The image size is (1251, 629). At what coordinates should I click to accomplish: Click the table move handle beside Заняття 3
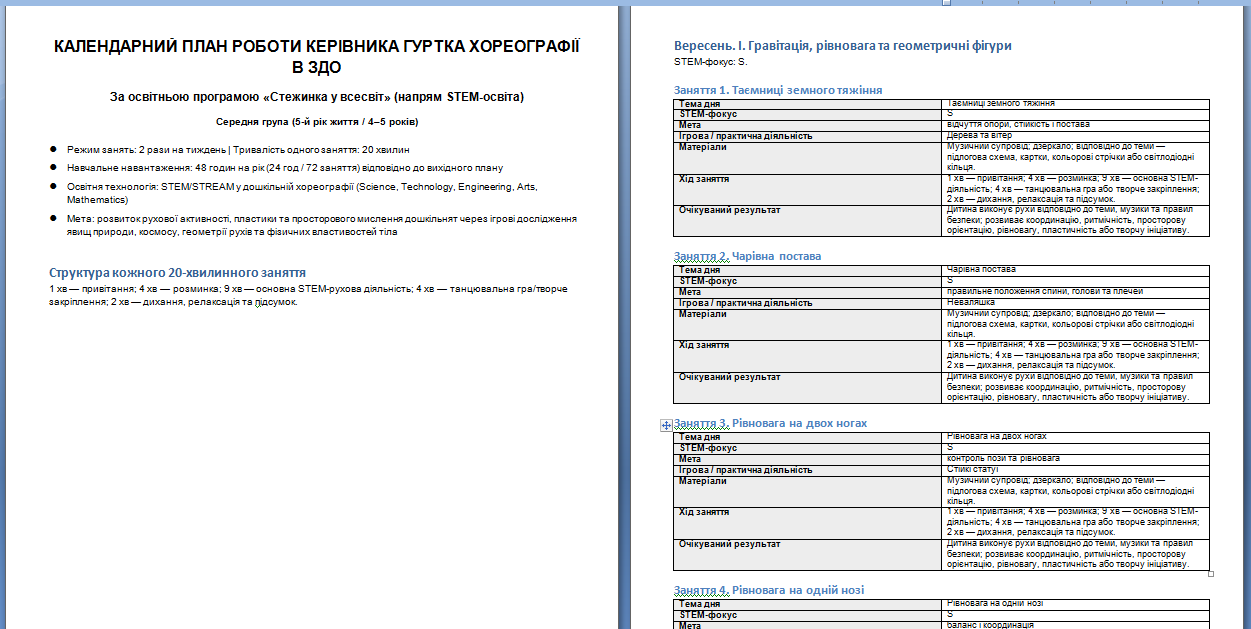[666, 425]
